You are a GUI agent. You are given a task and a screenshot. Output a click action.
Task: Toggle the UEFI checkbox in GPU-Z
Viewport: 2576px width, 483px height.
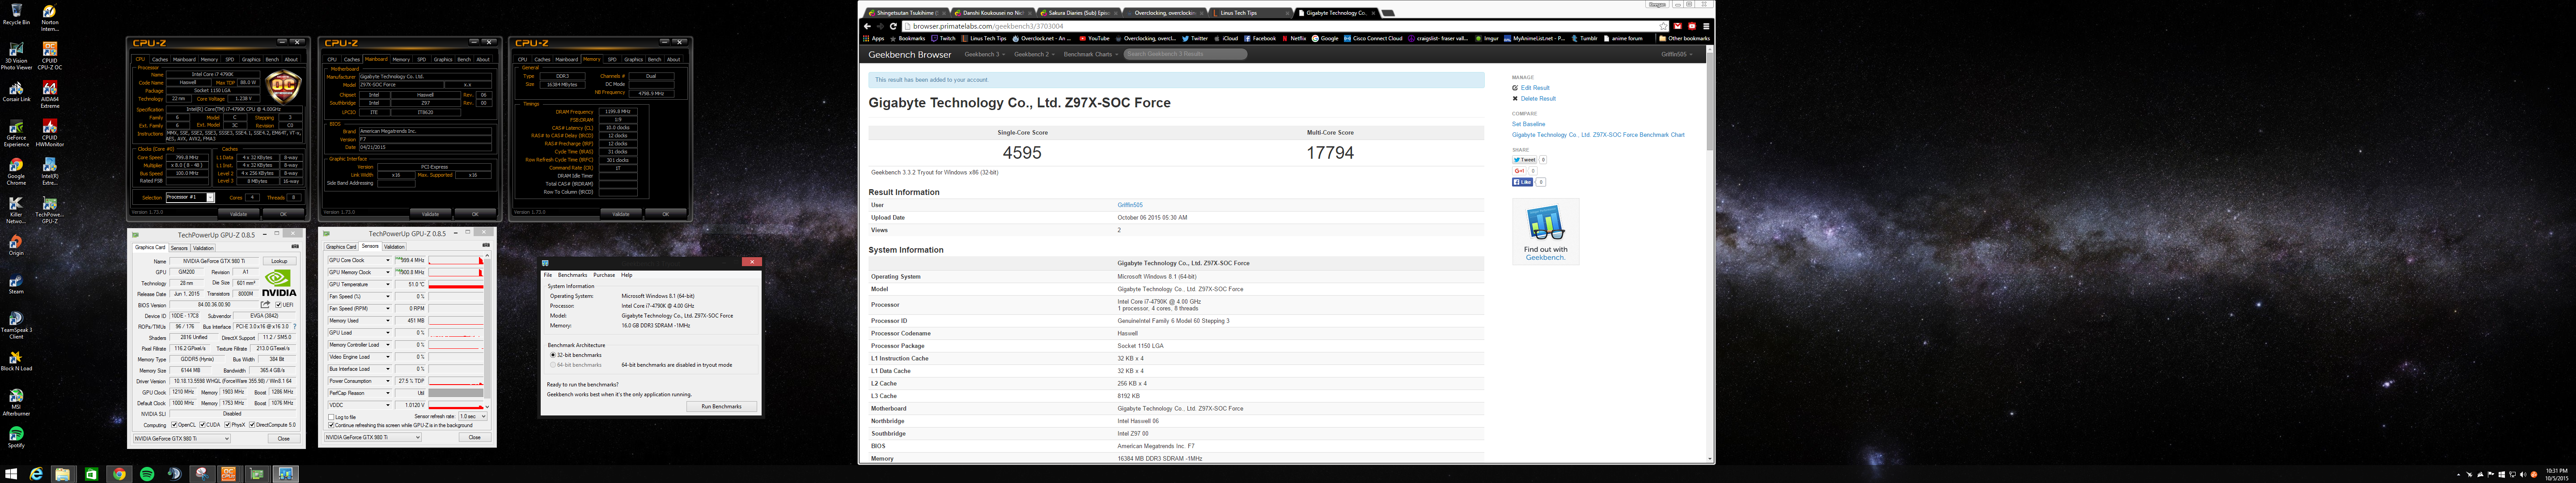tap(279, 305)
